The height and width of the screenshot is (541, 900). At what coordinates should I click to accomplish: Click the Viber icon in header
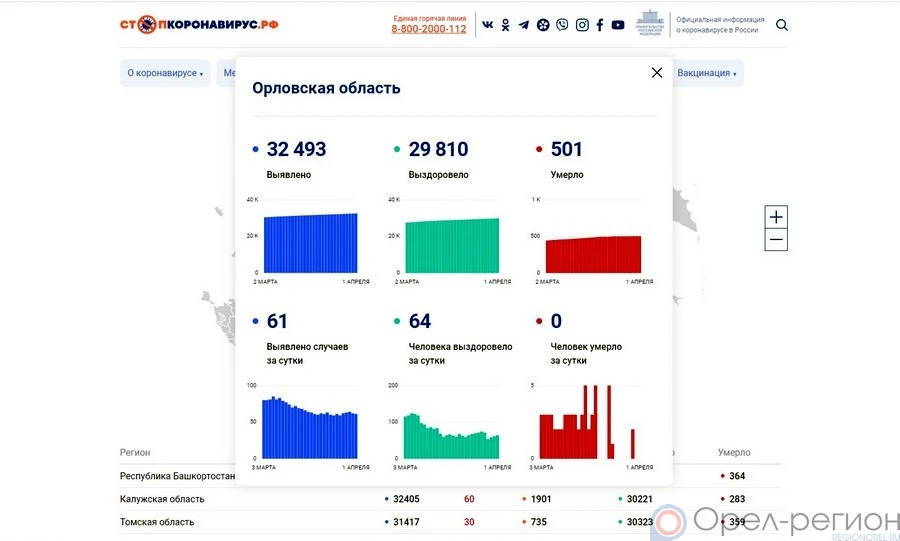click(x=562, y=25)
